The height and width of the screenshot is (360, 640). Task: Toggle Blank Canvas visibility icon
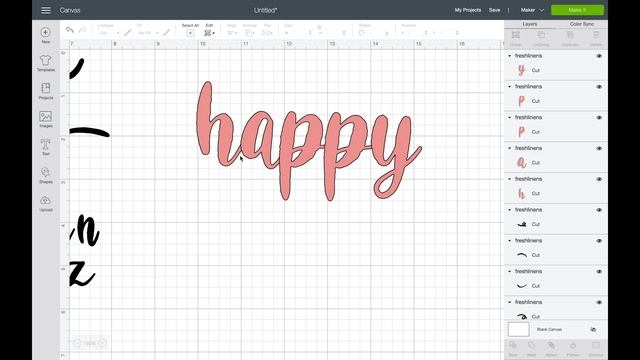tap(593, 329)
